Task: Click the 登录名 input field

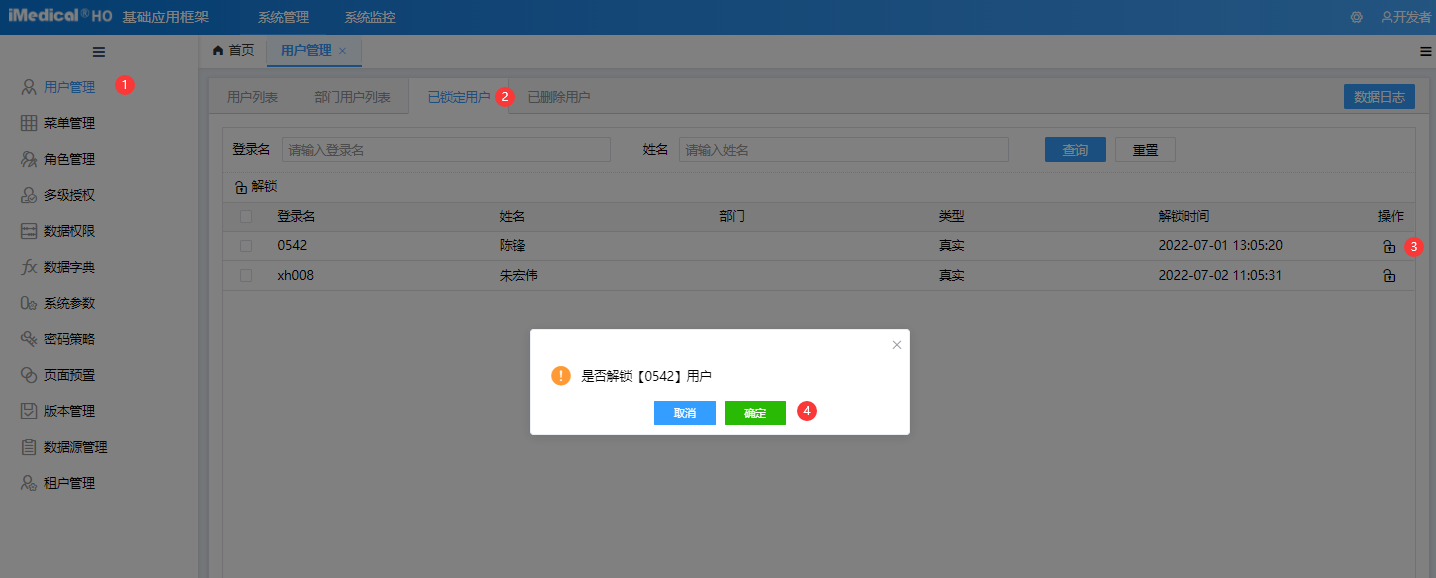Action: pos(445,148)
